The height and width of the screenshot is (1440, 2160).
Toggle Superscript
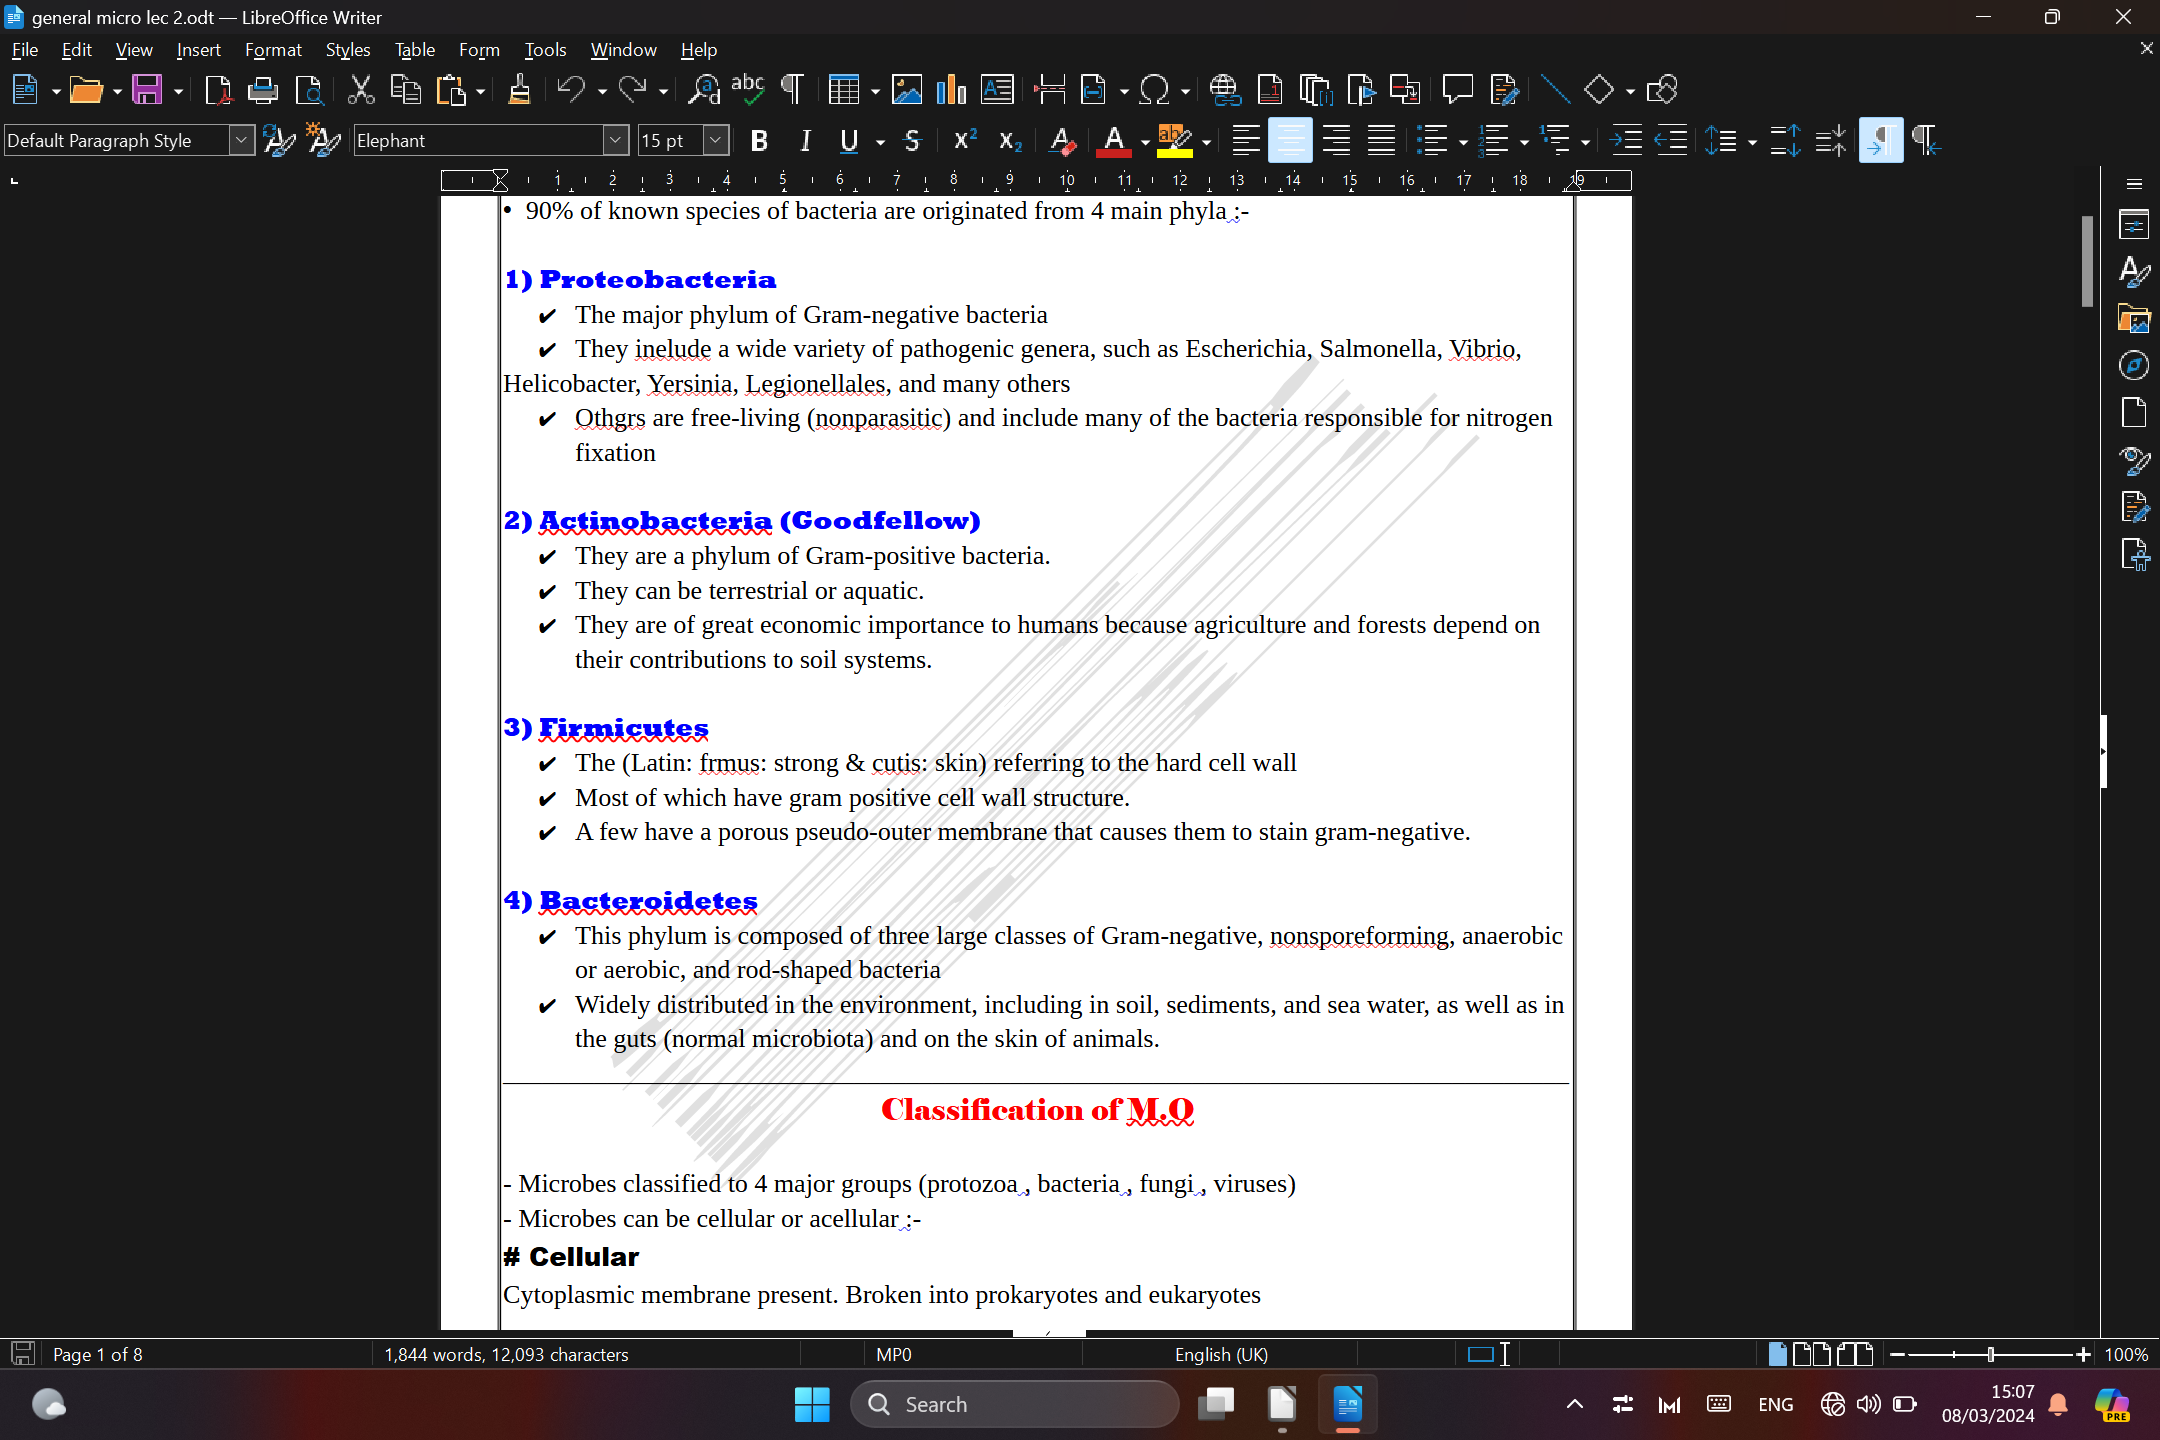pyautogui.click(x=965, y=141)
